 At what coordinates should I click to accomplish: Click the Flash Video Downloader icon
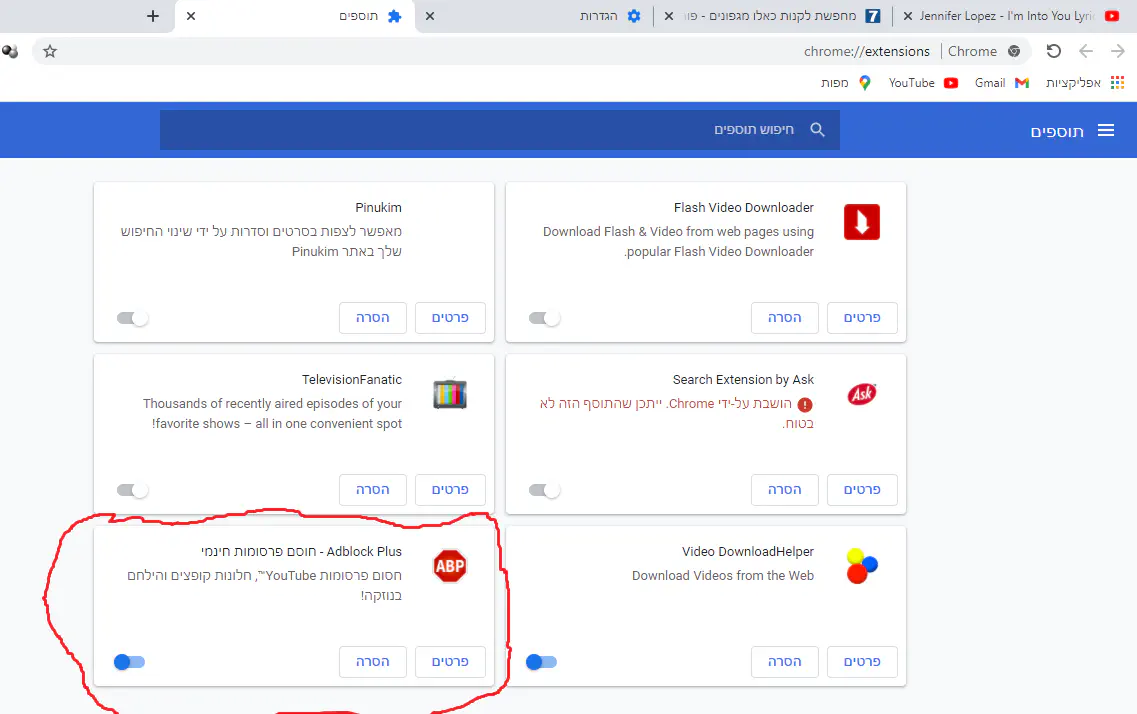(x=861, y=222)
